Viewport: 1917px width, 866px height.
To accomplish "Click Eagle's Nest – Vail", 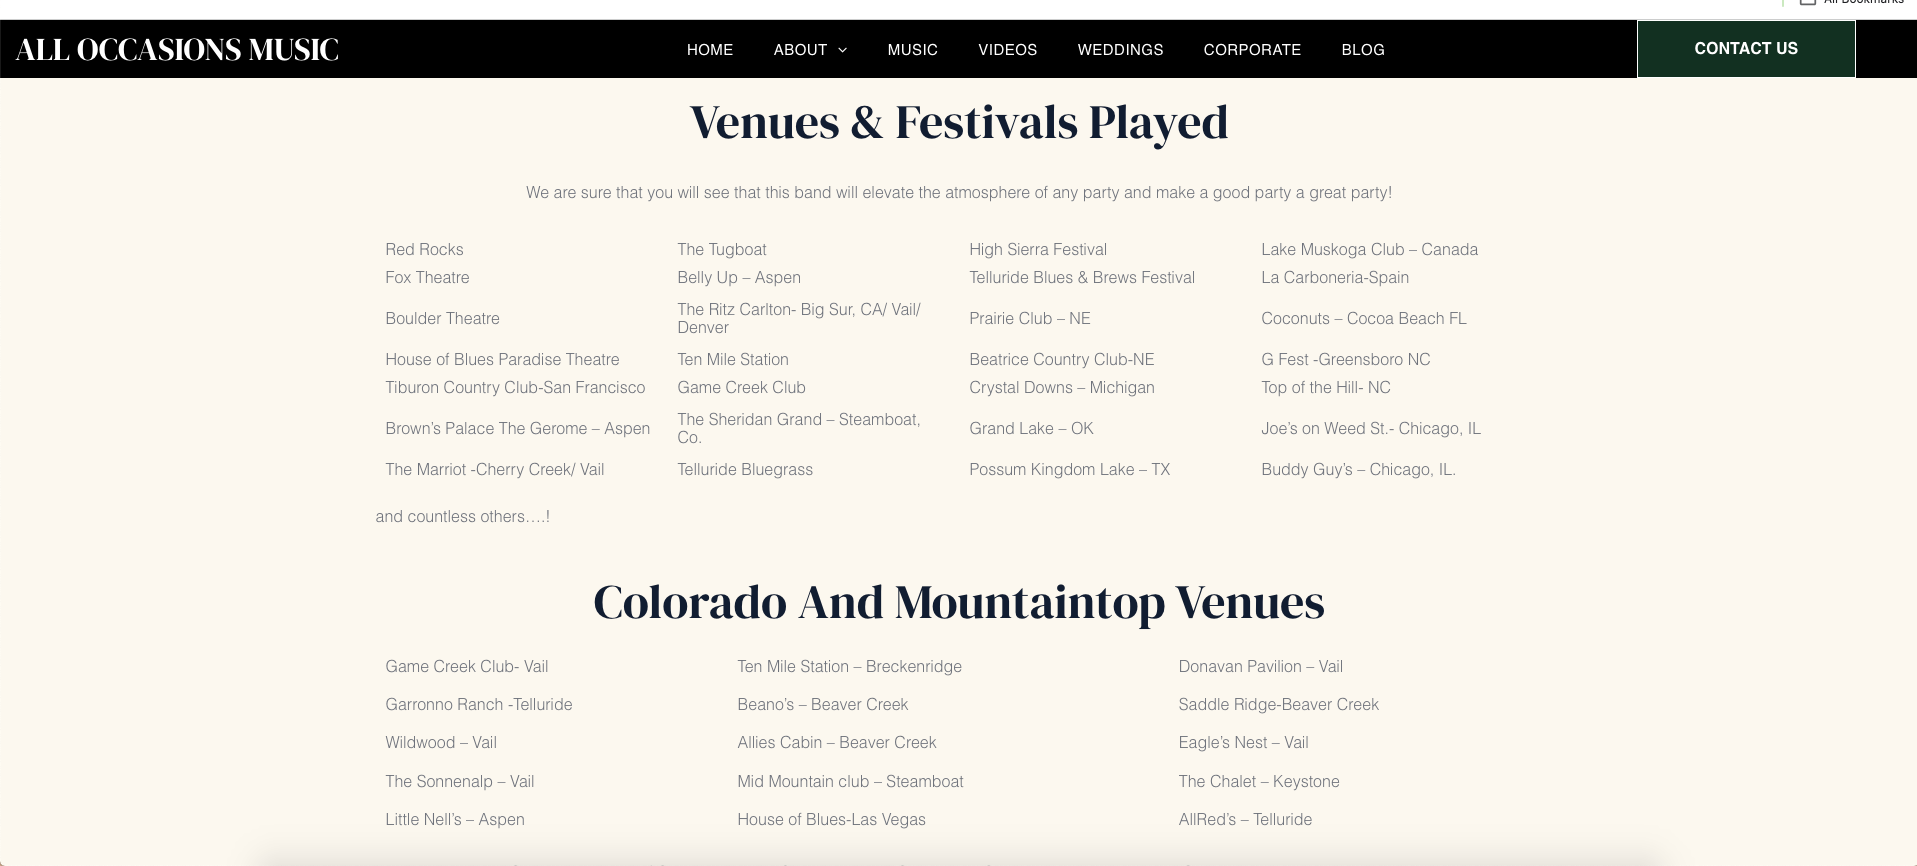I will [x=1244, y=742].
